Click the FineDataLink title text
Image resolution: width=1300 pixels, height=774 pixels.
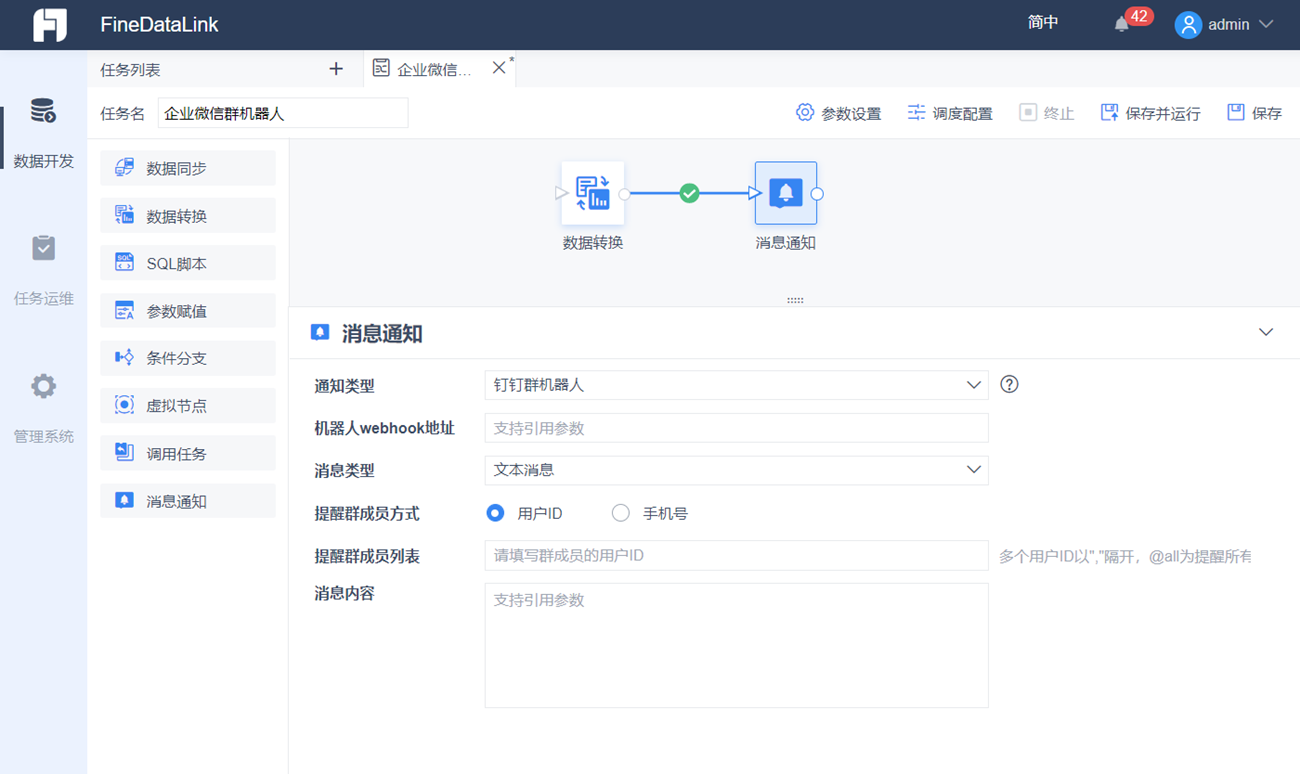(x=160, y=25)
